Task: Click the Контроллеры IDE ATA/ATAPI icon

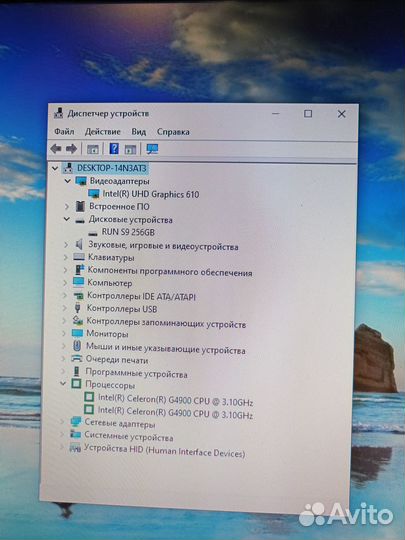Action: point(78,295)
